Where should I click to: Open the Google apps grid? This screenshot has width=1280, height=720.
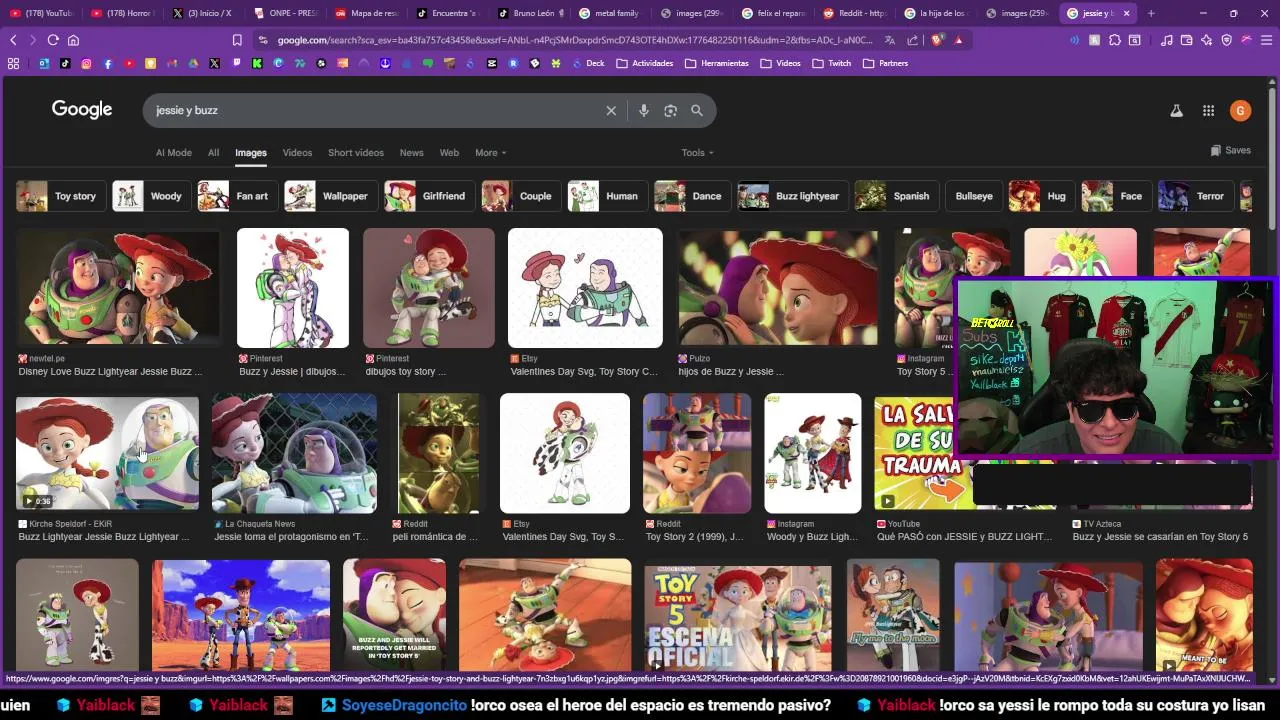1208,111
